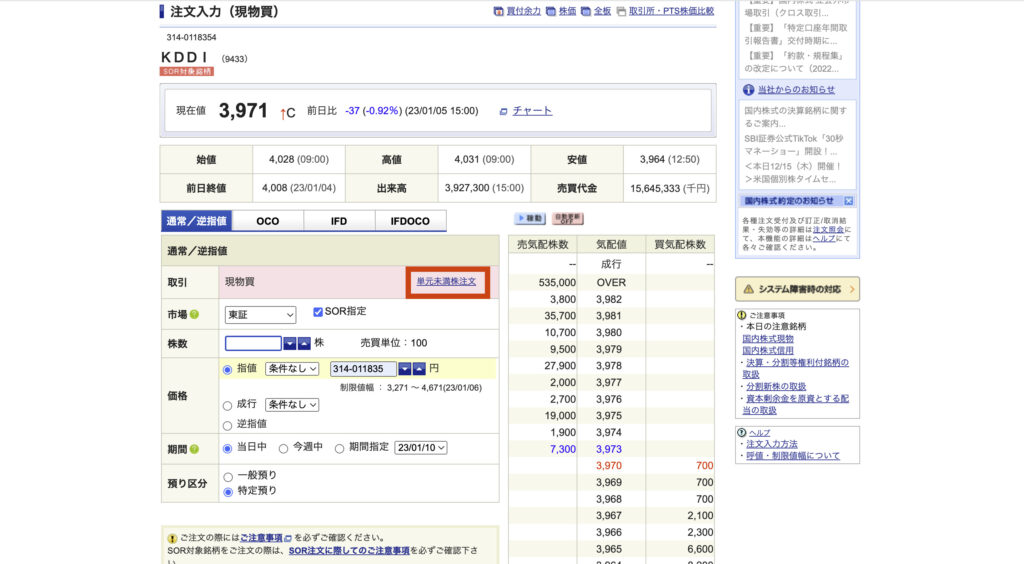The image size is (1024, 564).
Task: Open the 市場 dropdown showing 東証
Action: coord(261,315)
